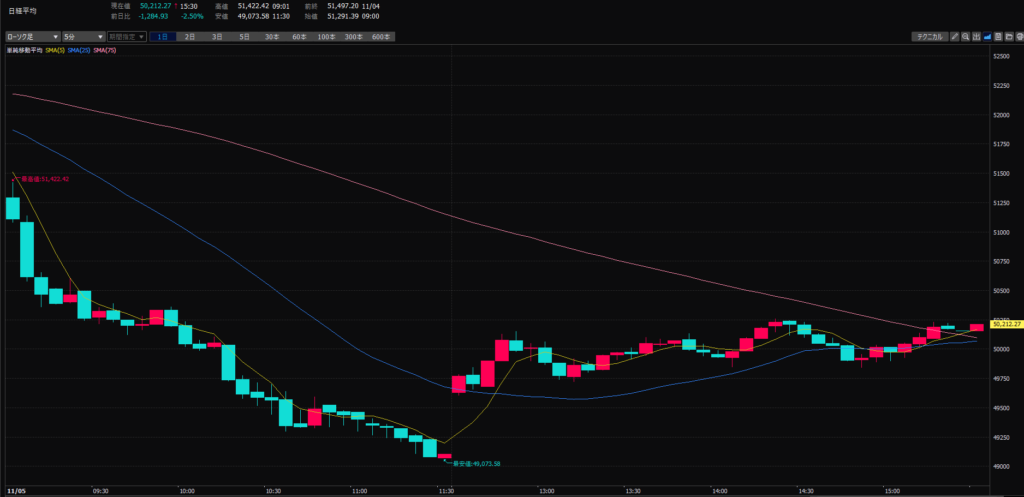
Task: Select the pencil drawing tool icon
Action: [x=955, y=37]
